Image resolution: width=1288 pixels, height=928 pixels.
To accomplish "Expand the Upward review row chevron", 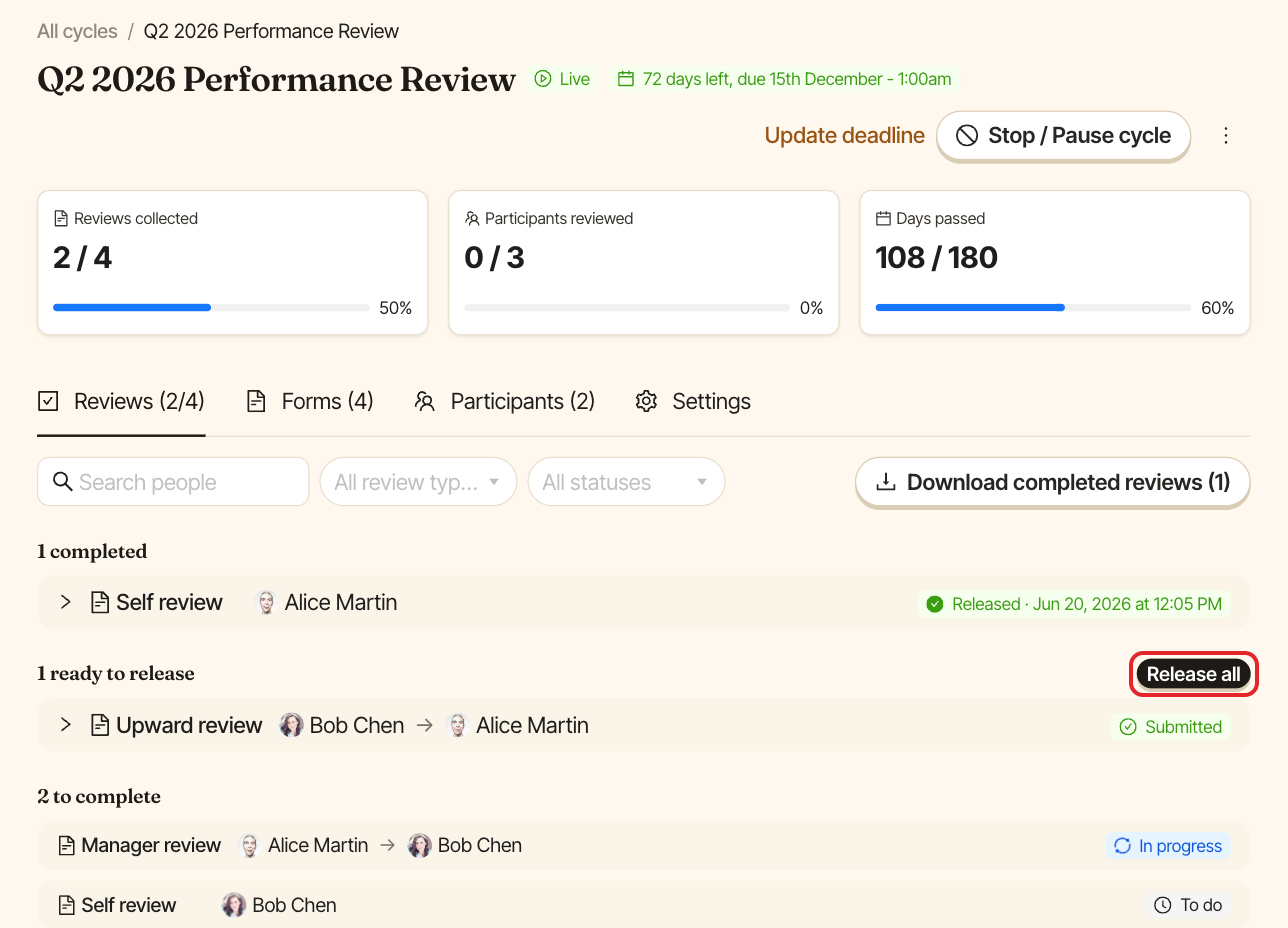I will [66, 725].
